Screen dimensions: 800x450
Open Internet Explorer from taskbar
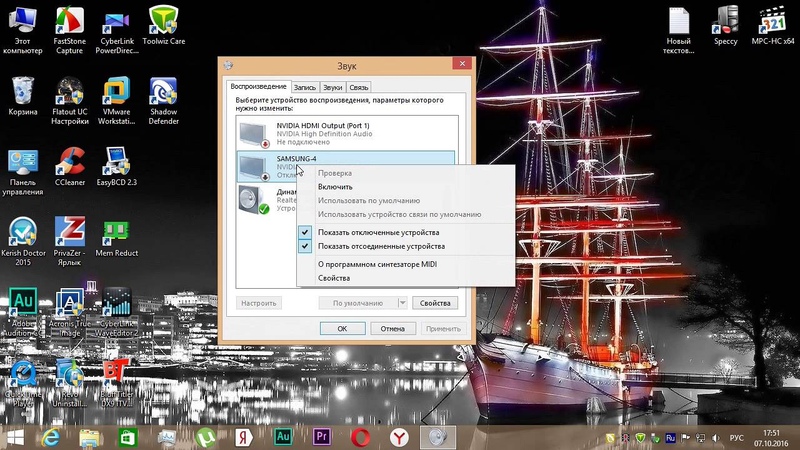coord(51,437)
